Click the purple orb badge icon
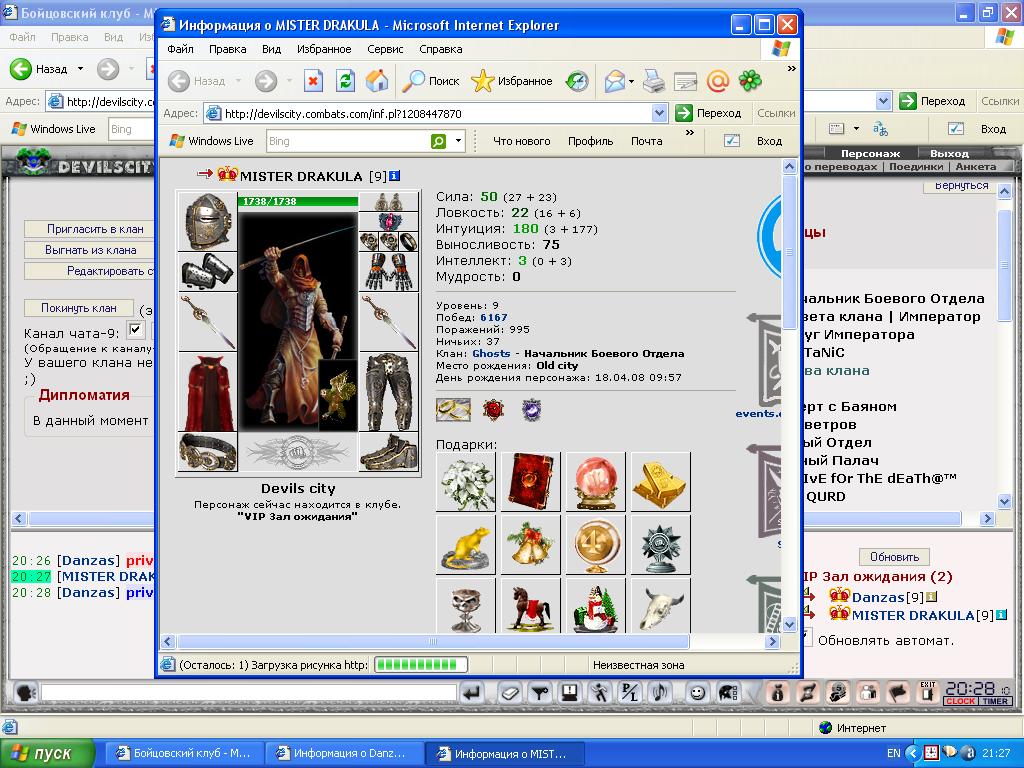The height and width of the screenshot is (768, 1024). (532, 409)
